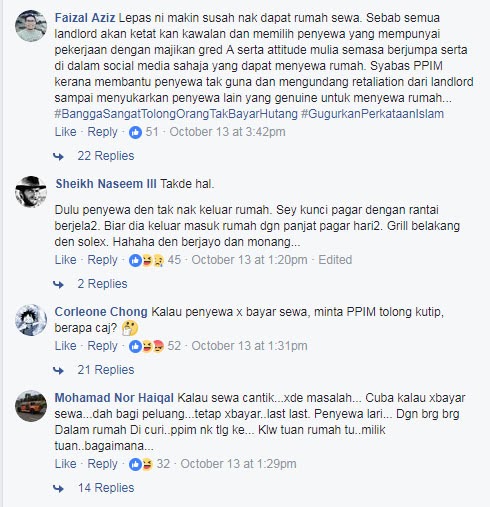
Task: Click the like reaction icon showing 51
Action: [x=135, y=132]
